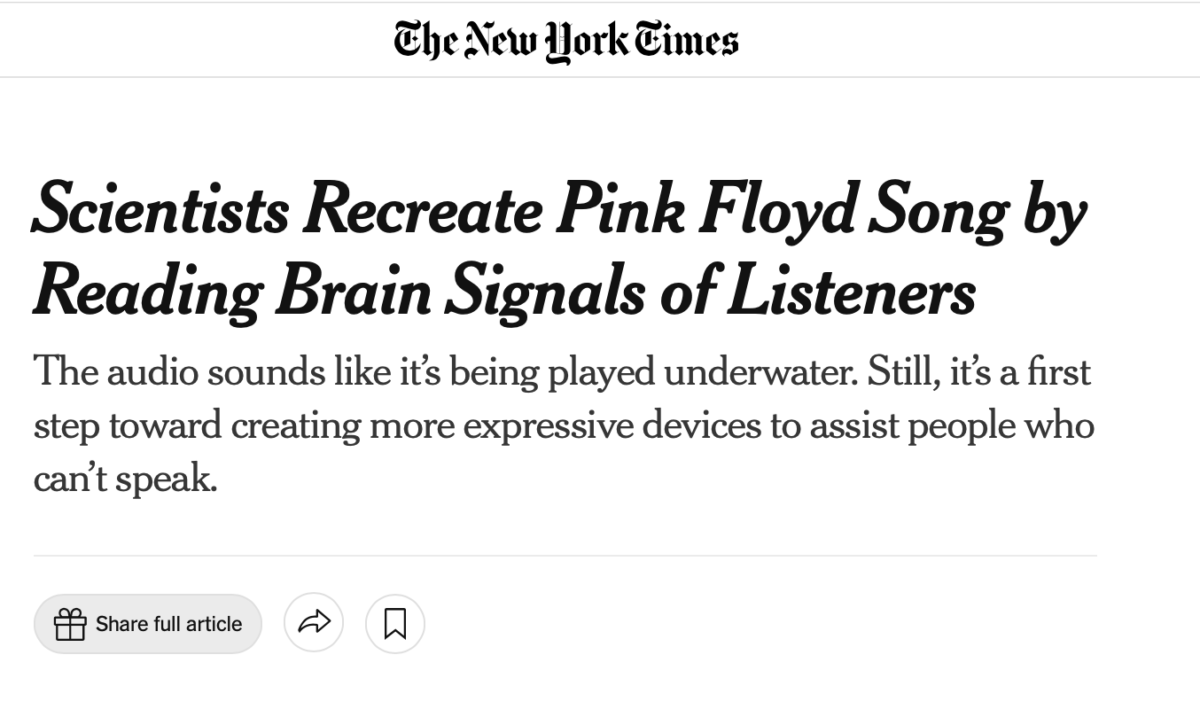Click the gift icon in Share button
1200x725 pixels.
pyautogui.click(x=70, y=624)
